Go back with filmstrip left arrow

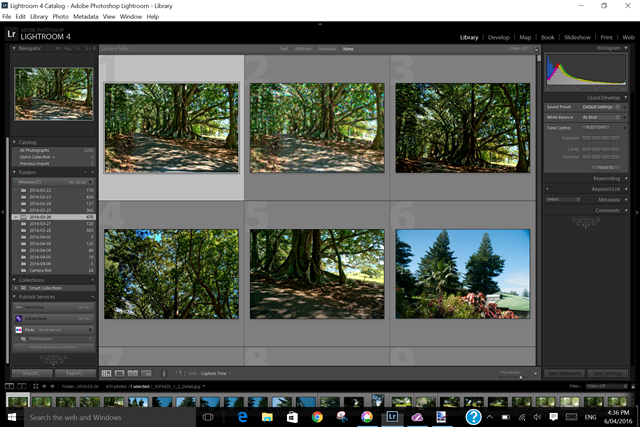[x=44, y=386]
